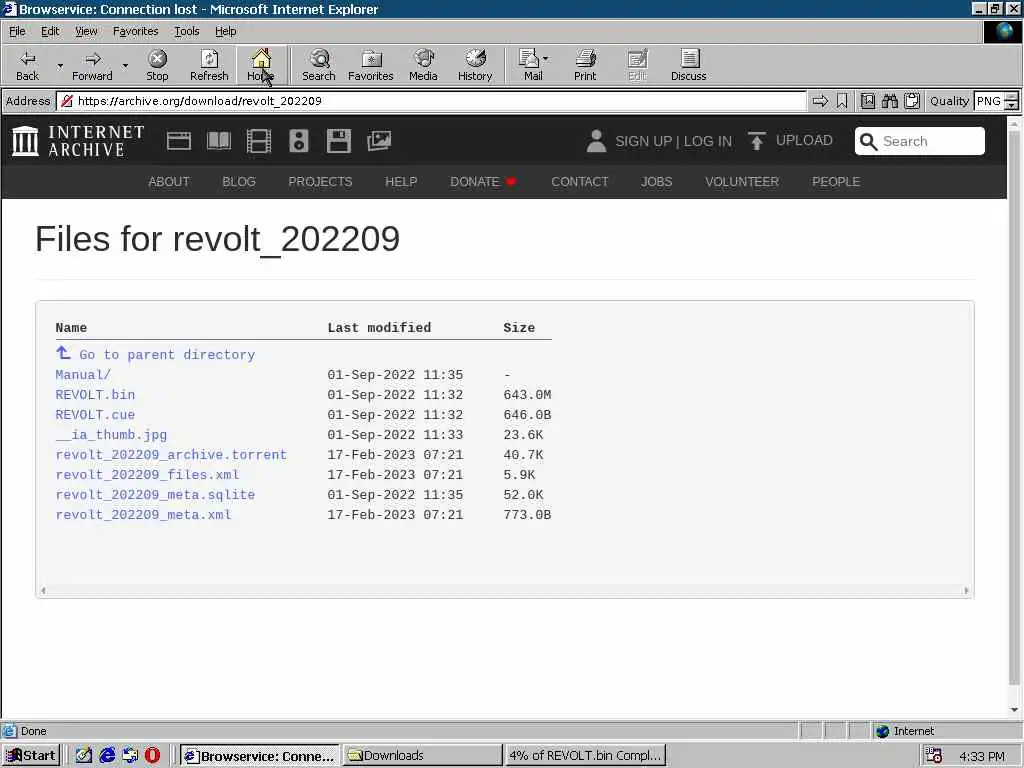Open the Web (Wayback) icon in Archive nav
The height and width of the screenshot is (768, 1024).
click(x=178, y=141)
